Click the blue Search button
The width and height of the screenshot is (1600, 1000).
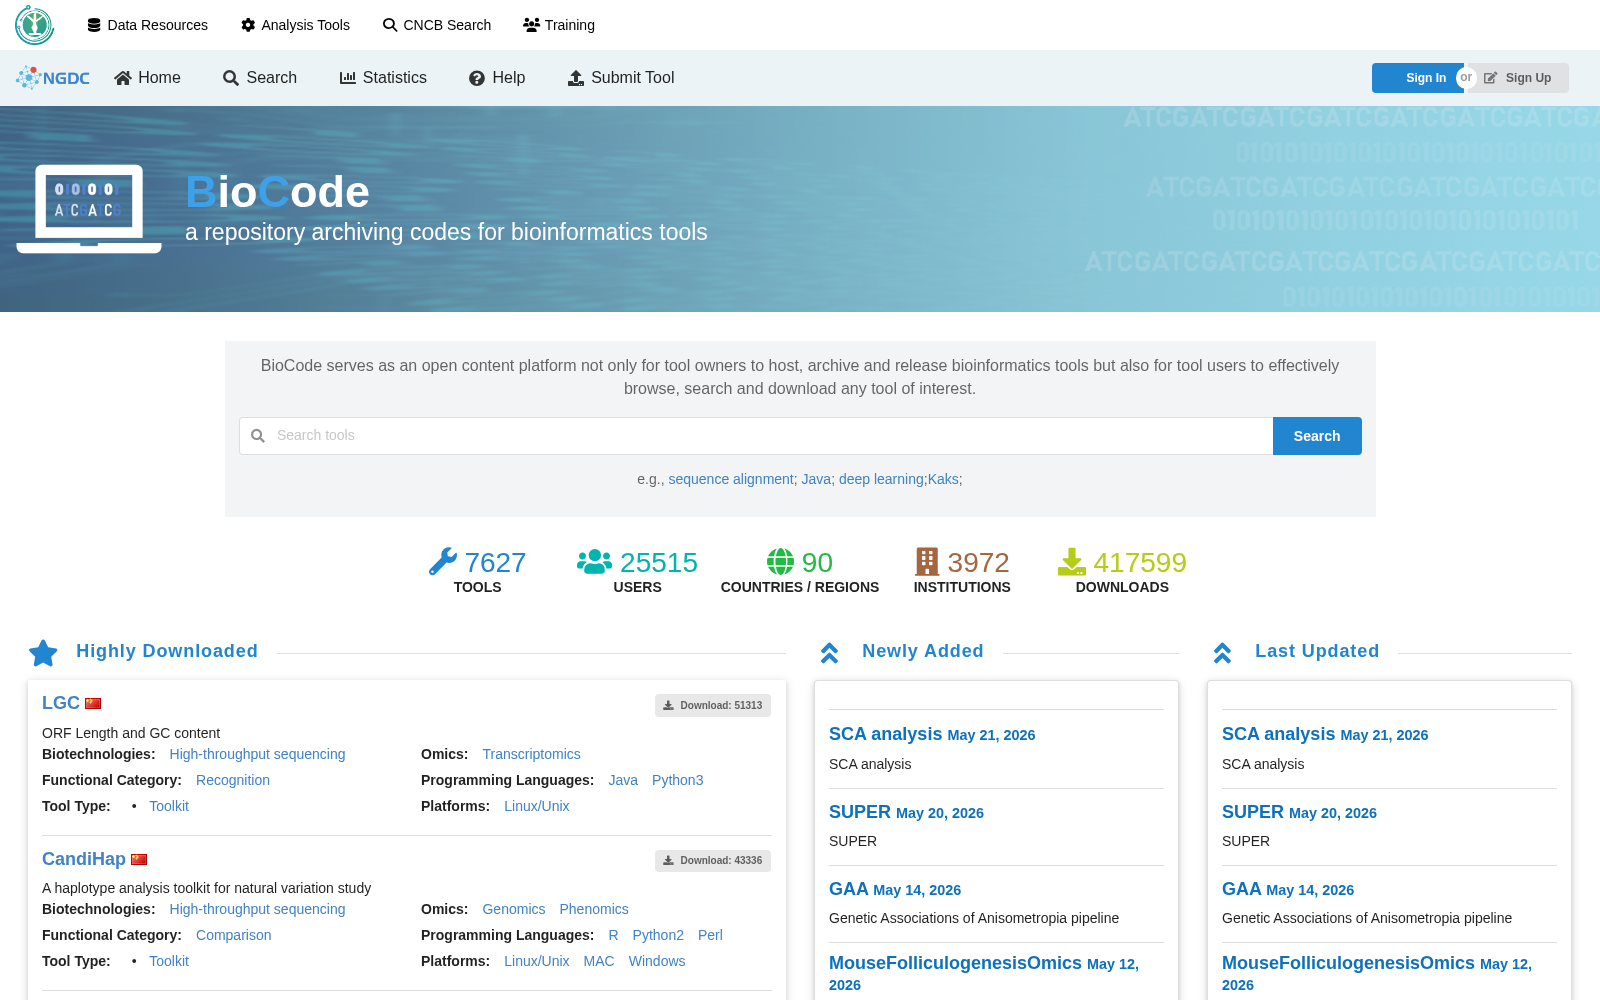tap(1317, 436)
